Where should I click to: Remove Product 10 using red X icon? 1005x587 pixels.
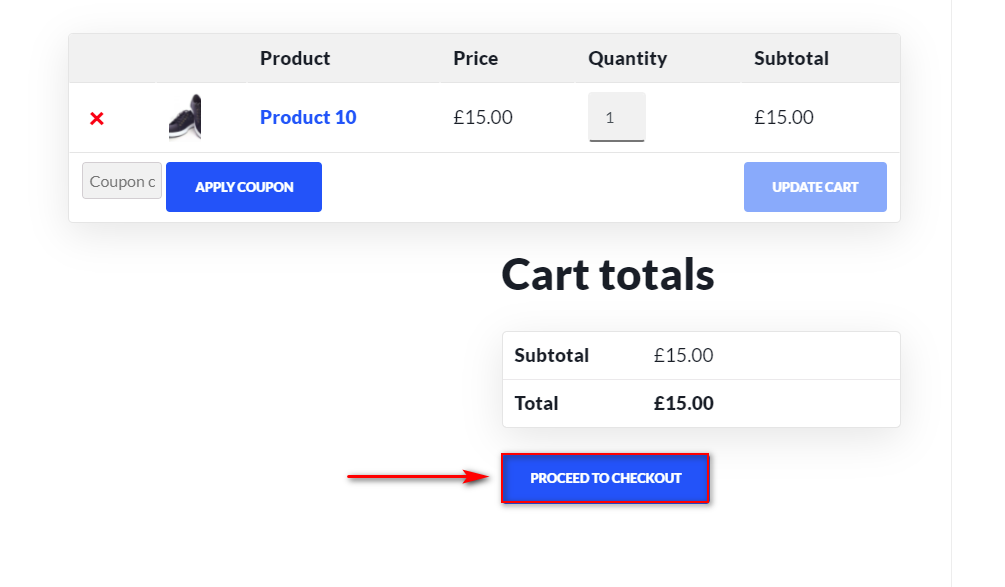[x=97, y=119]
